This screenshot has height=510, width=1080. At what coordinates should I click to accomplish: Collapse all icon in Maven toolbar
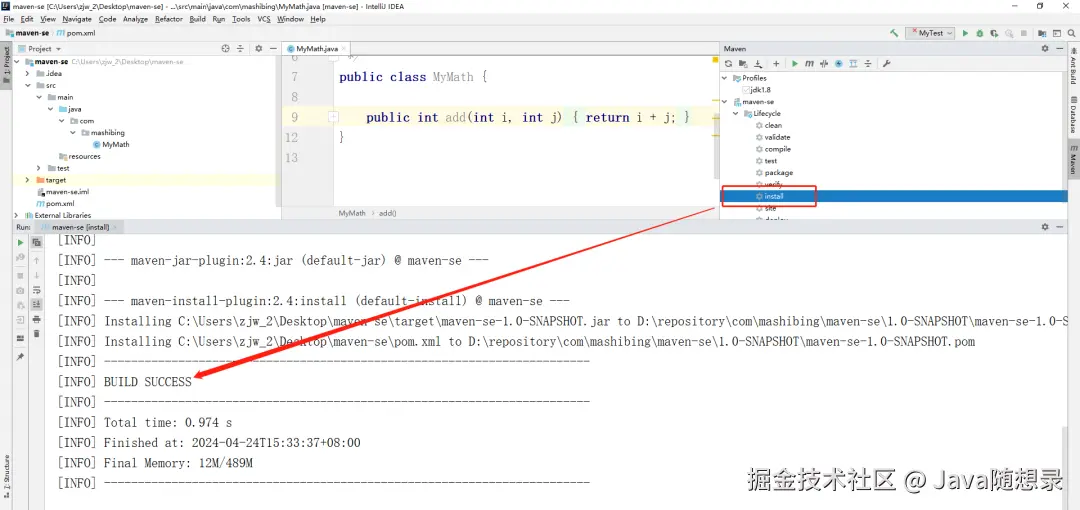(x=867, y=63)
